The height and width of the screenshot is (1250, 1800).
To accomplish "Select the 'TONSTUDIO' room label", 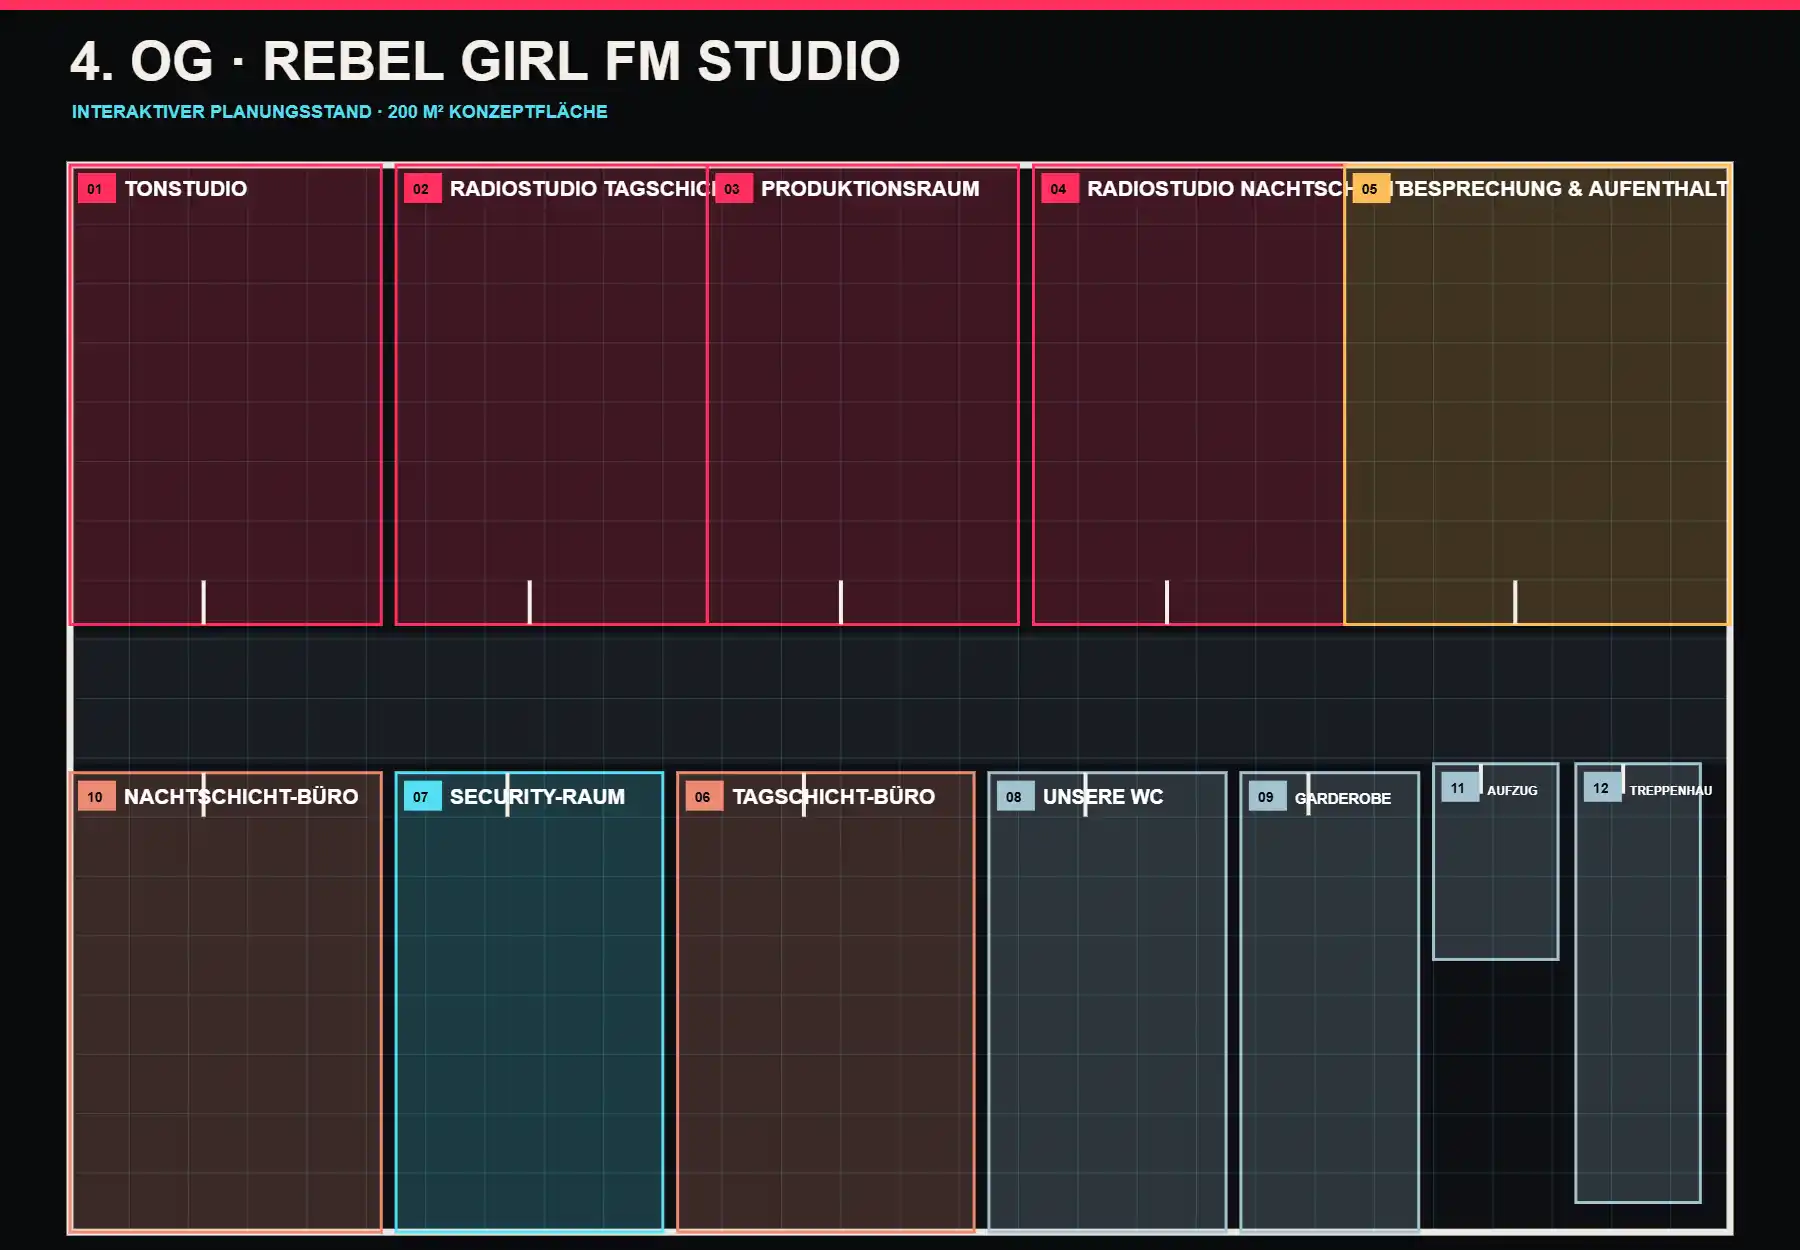I will tap(186, 189).
